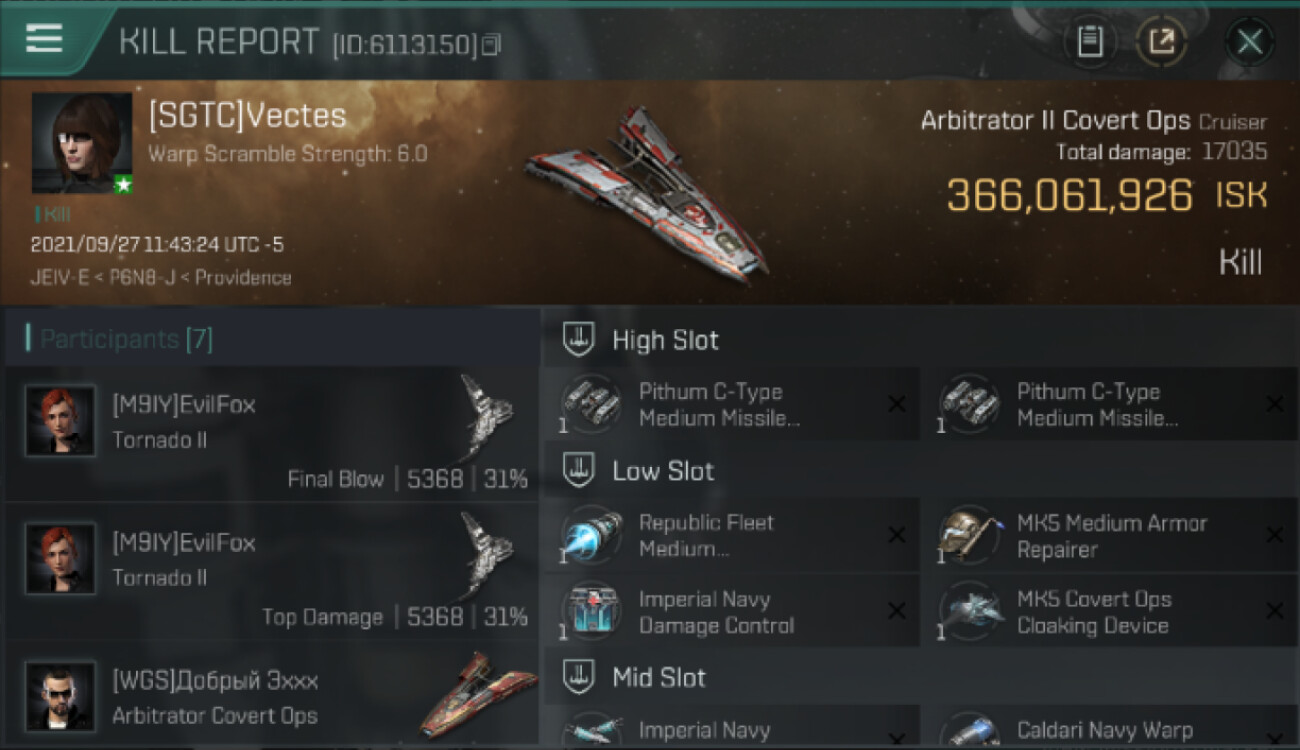This screenshot has height=750, width=1300.
Task: Open the Добрый Эххх participant entry
Action: [x=272, y=697]
